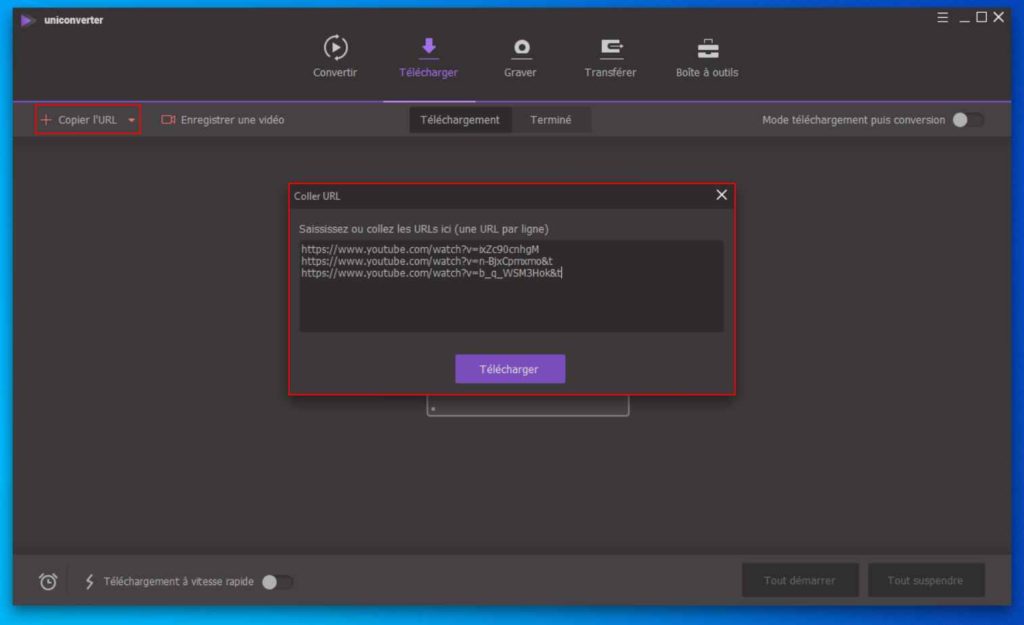Click the second YouTube URL line ending BjxCpmxmo&t
This screenshot has height=625, width=1024.
point(426,261)
